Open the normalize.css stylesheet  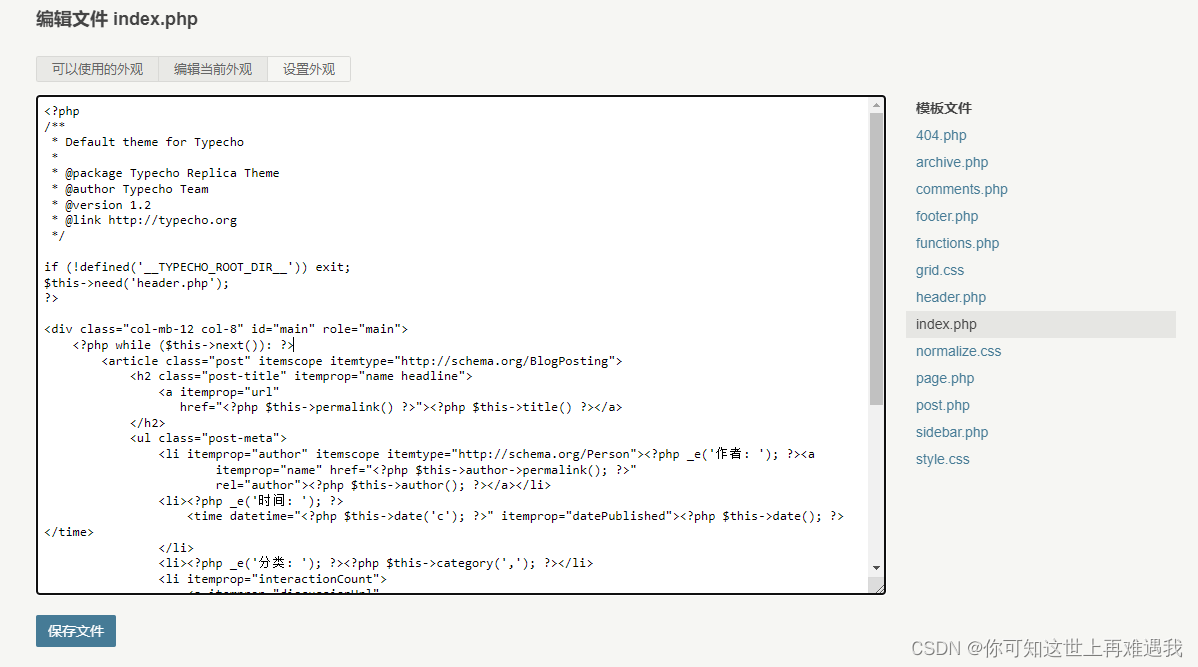click(958, 350)
